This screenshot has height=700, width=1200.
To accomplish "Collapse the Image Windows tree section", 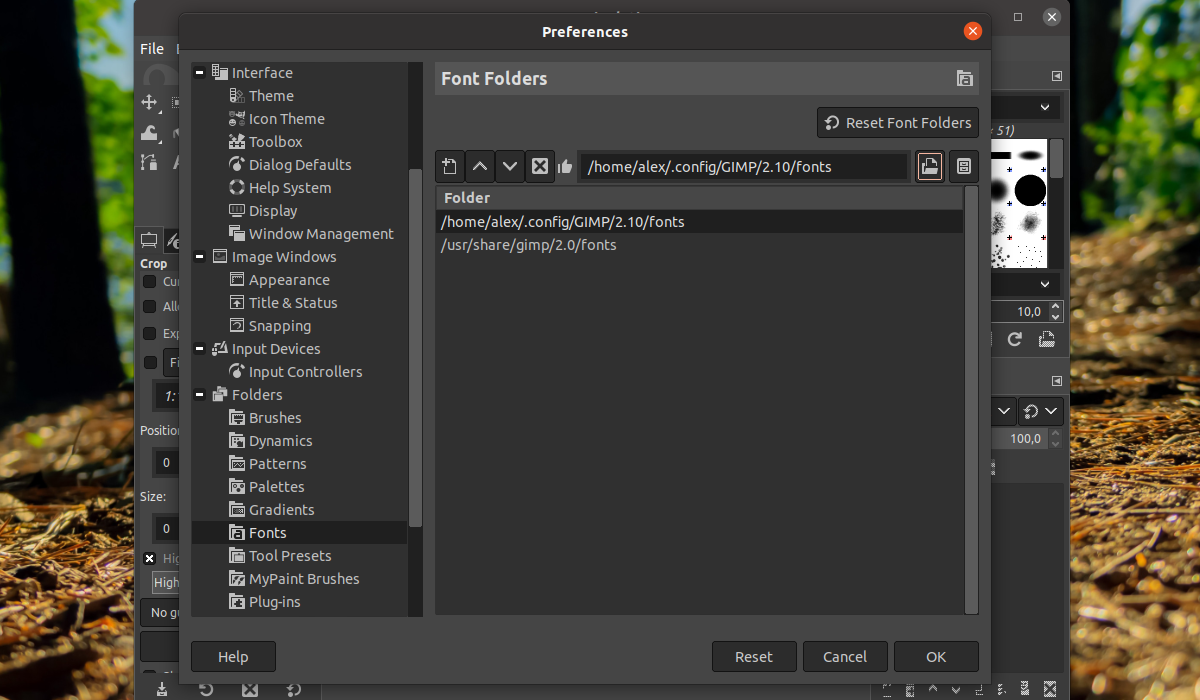I will click(x=200, y=257).
